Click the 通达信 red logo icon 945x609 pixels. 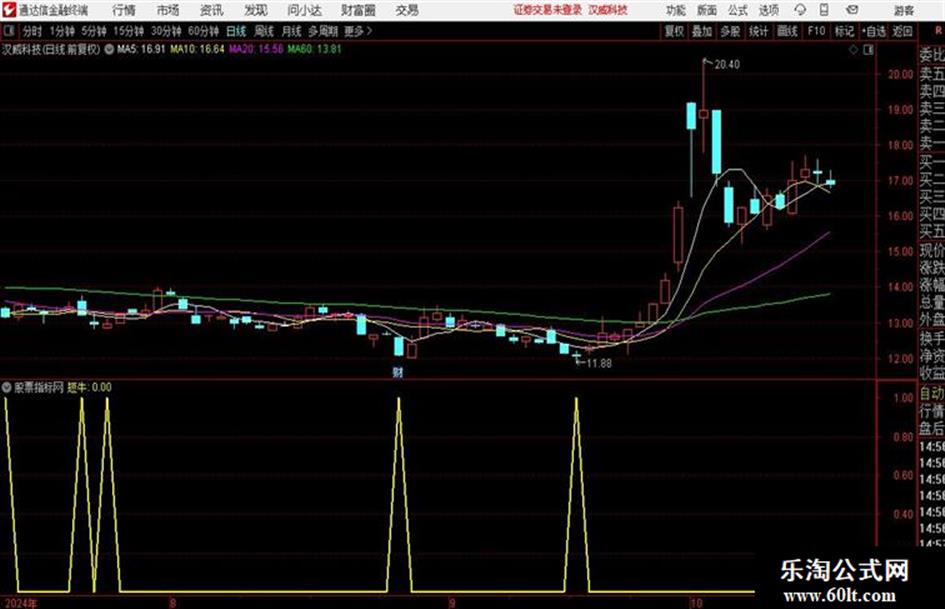pos(9,10)
